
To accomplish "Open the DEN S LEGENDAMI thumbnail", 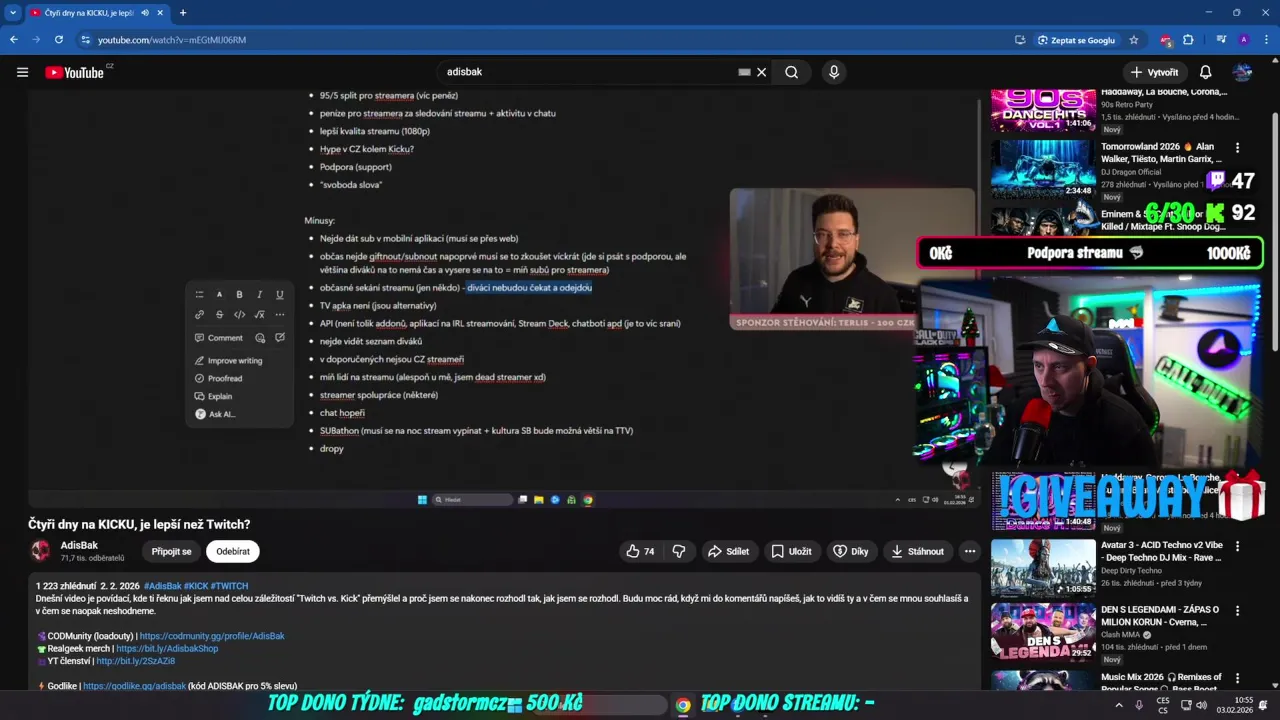I will (1043, 632).
